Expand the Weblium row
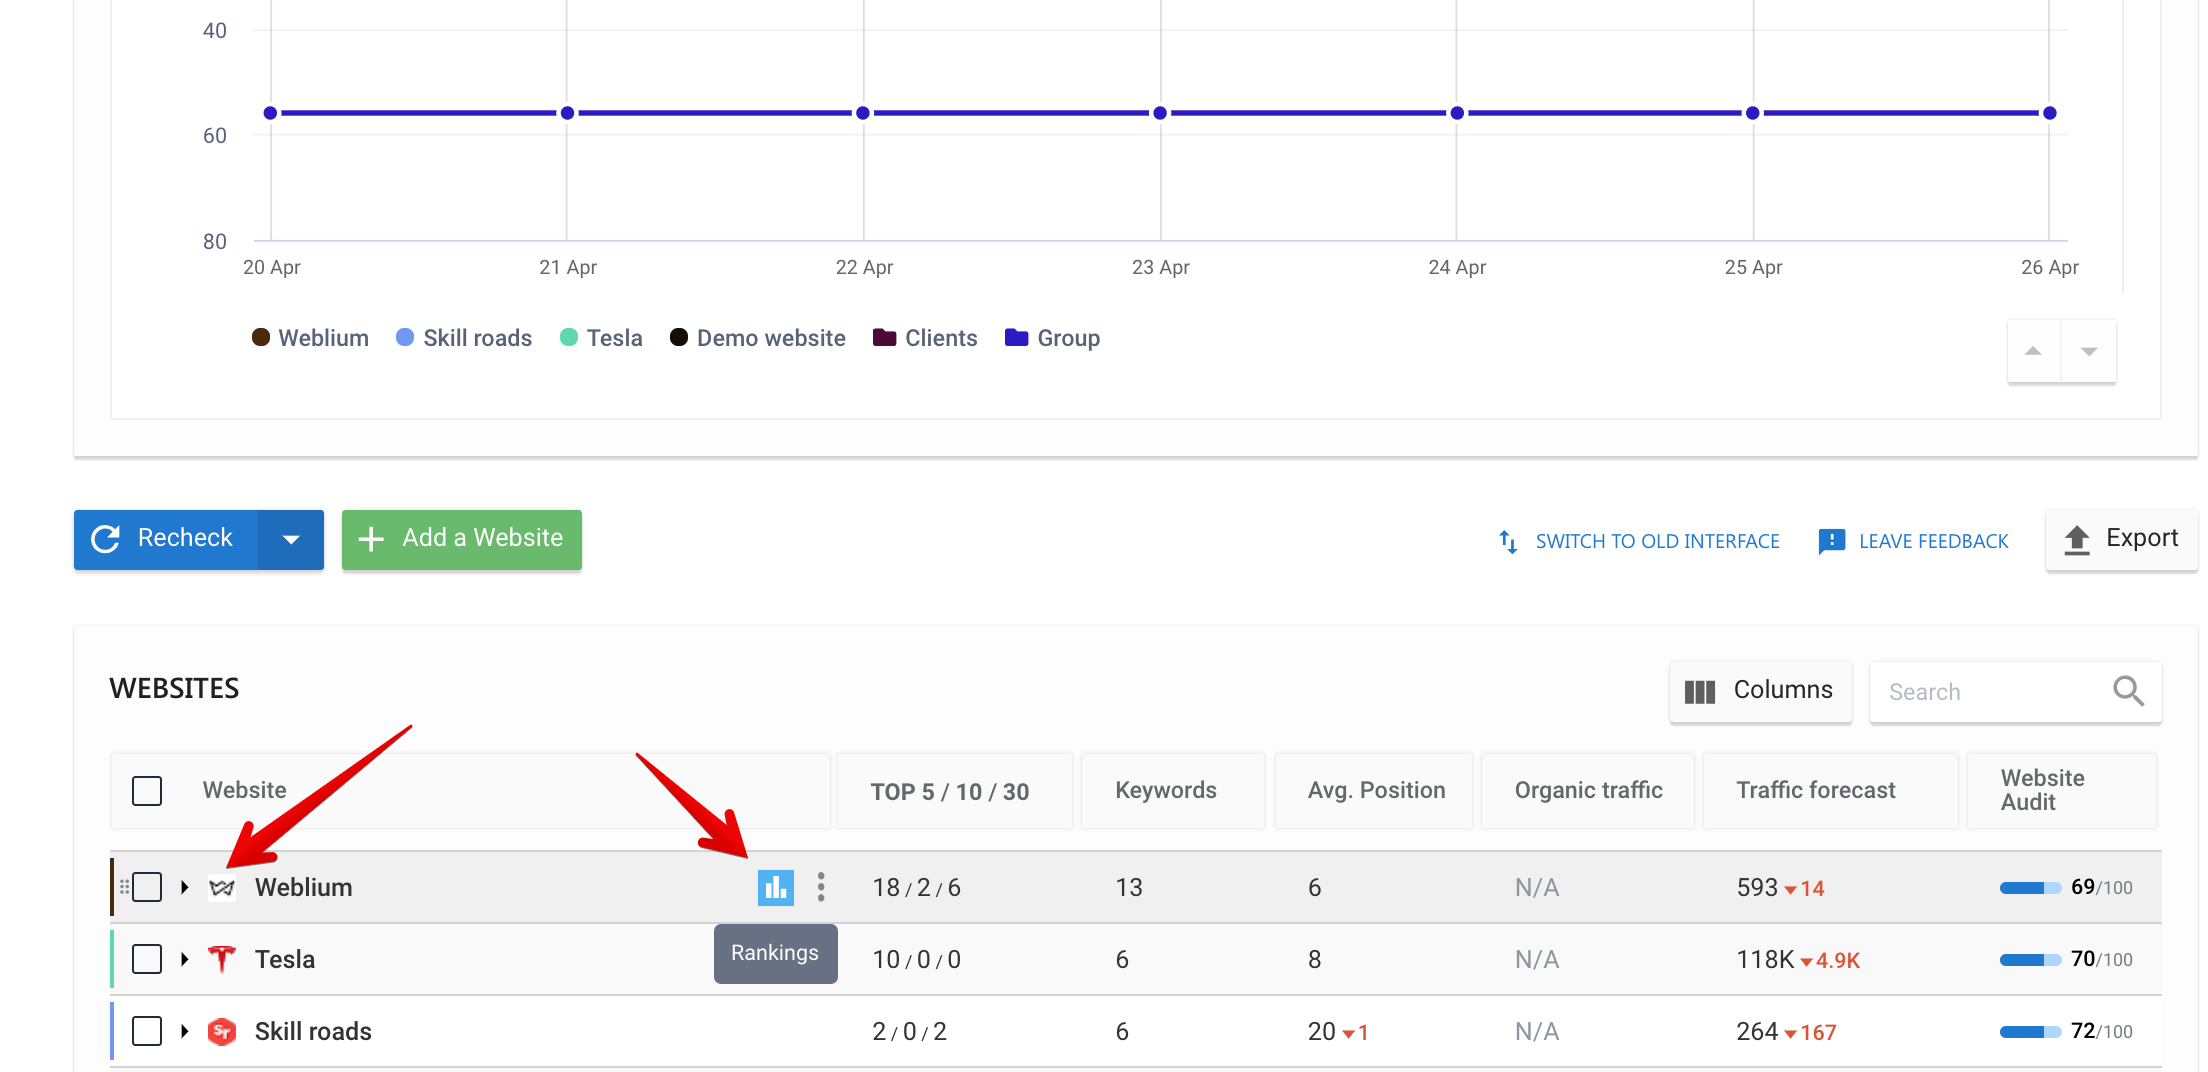Viewport: 2208px width, 1072px height. 185,887
